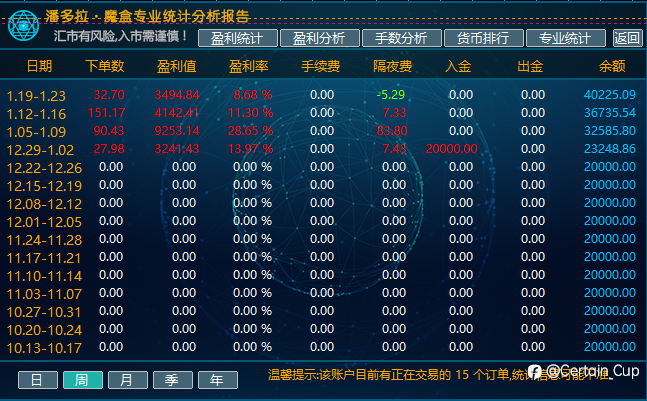Click the 返回 button
Image resolution: width=647 pixels, height=401 pixels.
627,38
